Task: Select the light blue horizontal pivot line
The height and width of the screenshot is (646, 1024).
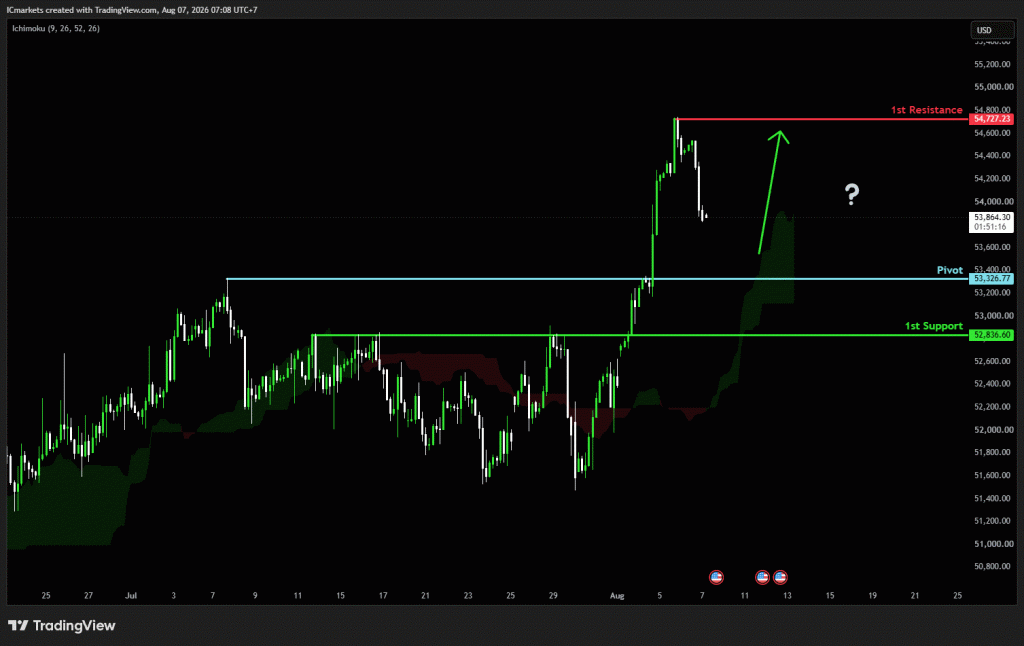Action: click(x=598, y=279)
